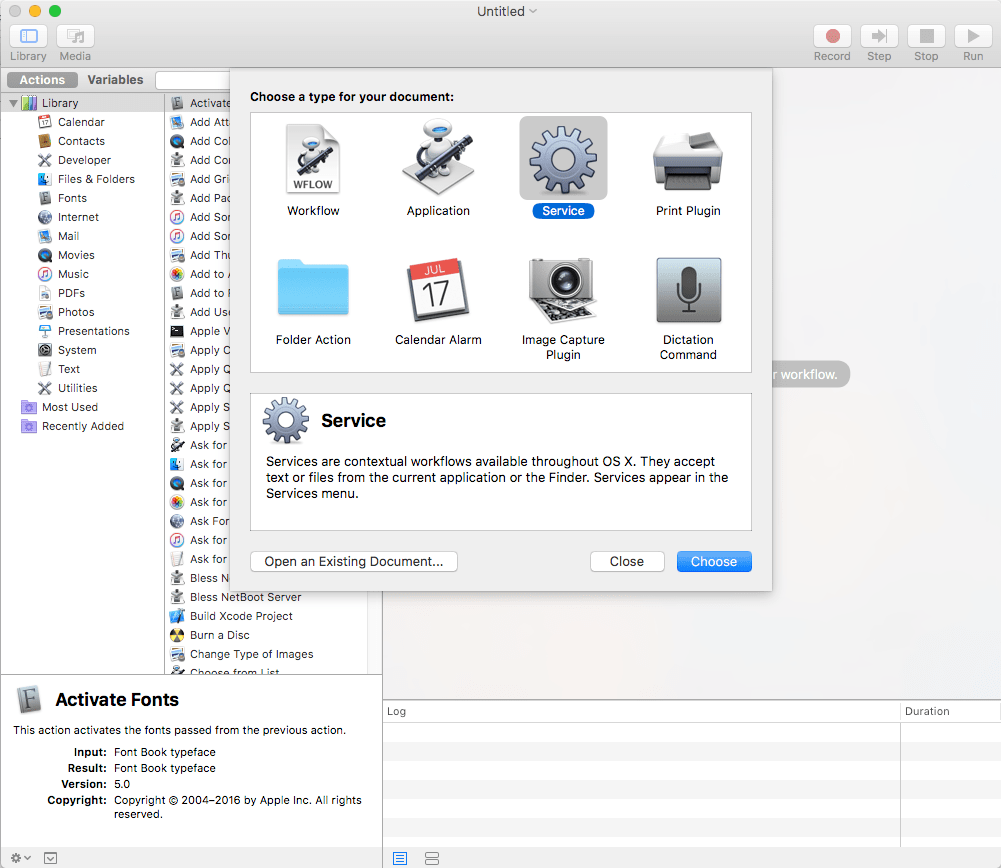This screenshot has width=1001, height=868.
Task: Open the gear action menu at bottom-left
Action: [20, 858]
